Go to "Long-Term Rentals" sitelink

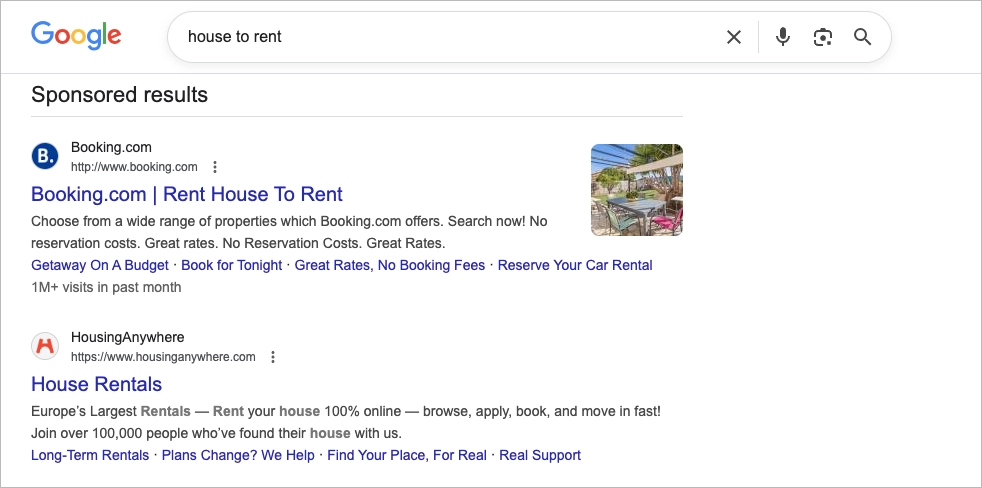[90, 455]
